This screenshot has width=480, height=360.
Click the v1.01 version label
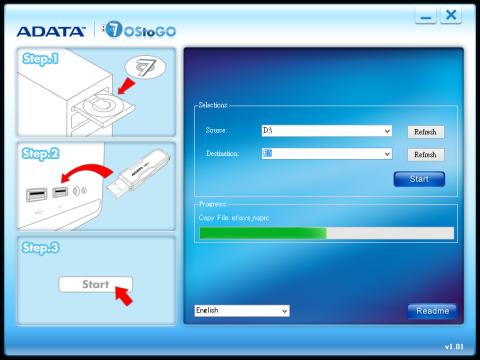click(454, 347)
